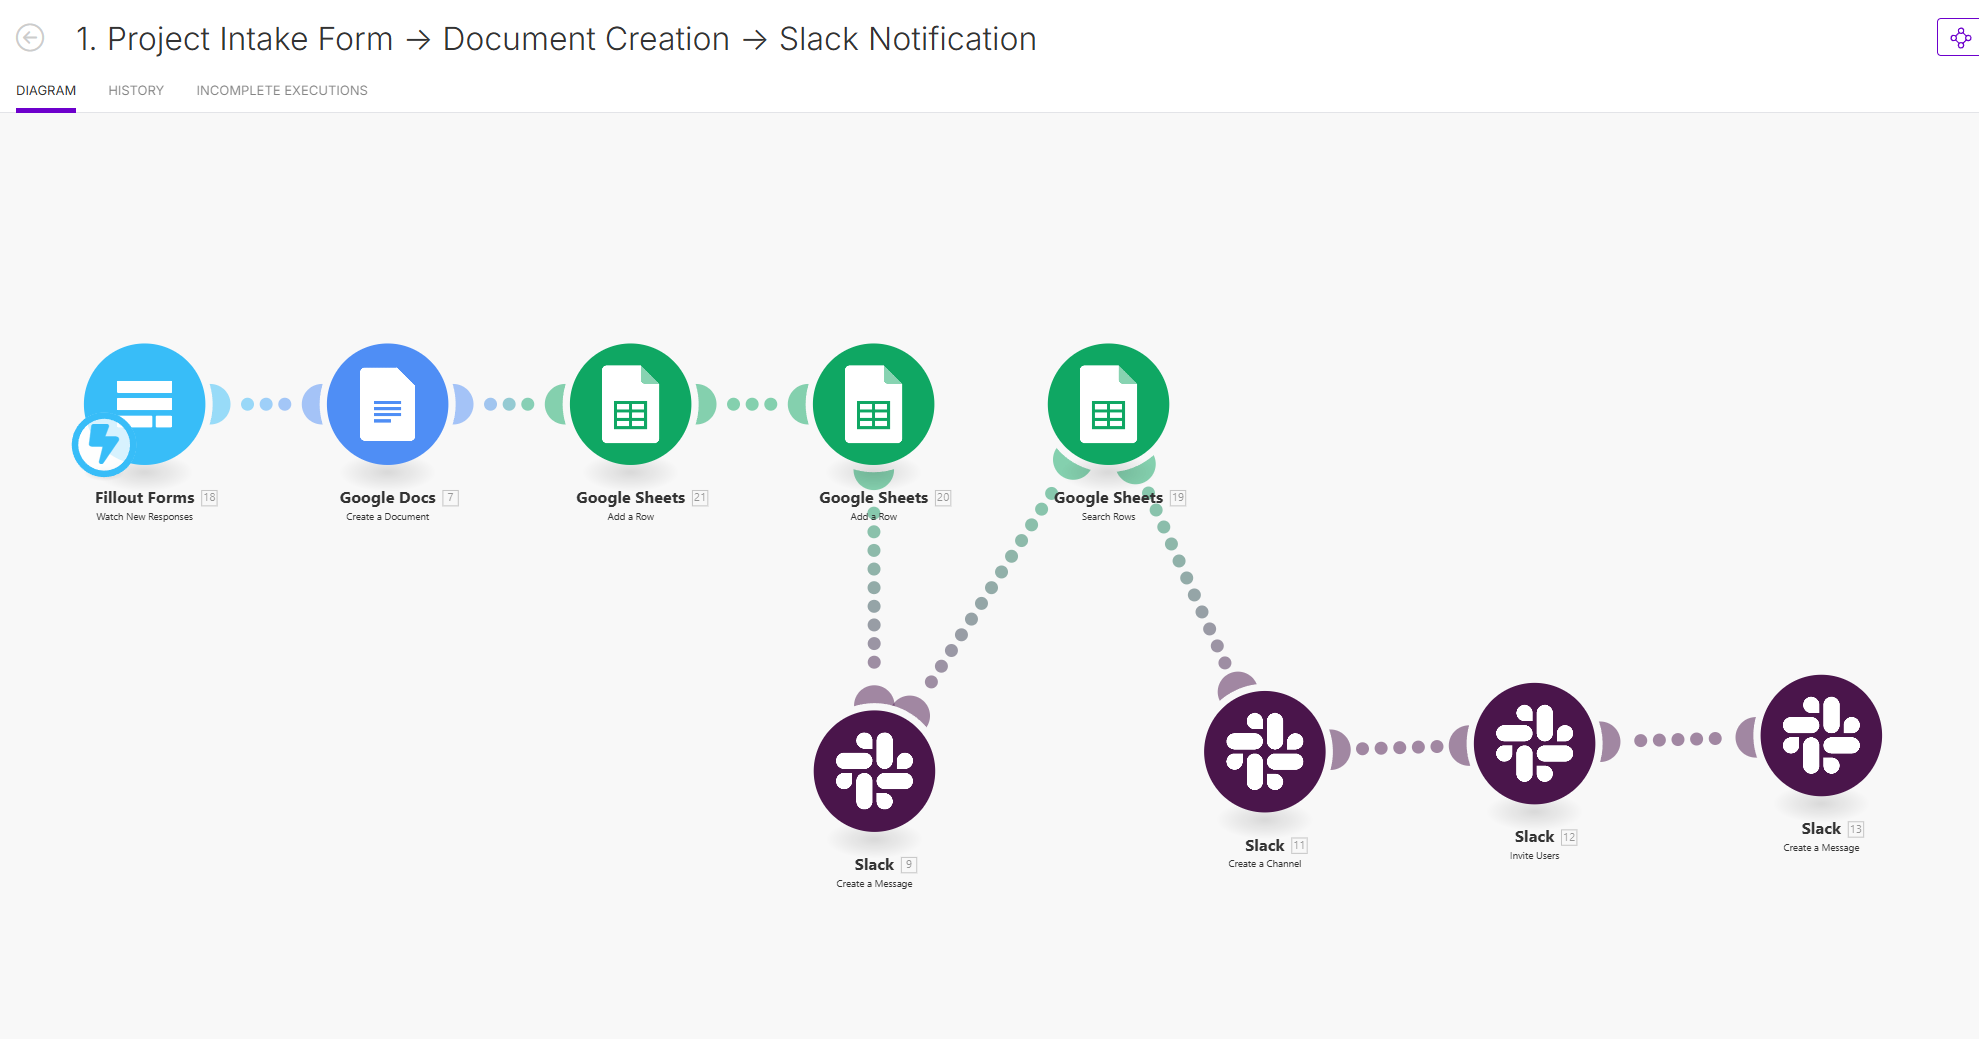Click the Slack 9 label
Viewport: 1979px width, 1039px height.
point(874,864)
